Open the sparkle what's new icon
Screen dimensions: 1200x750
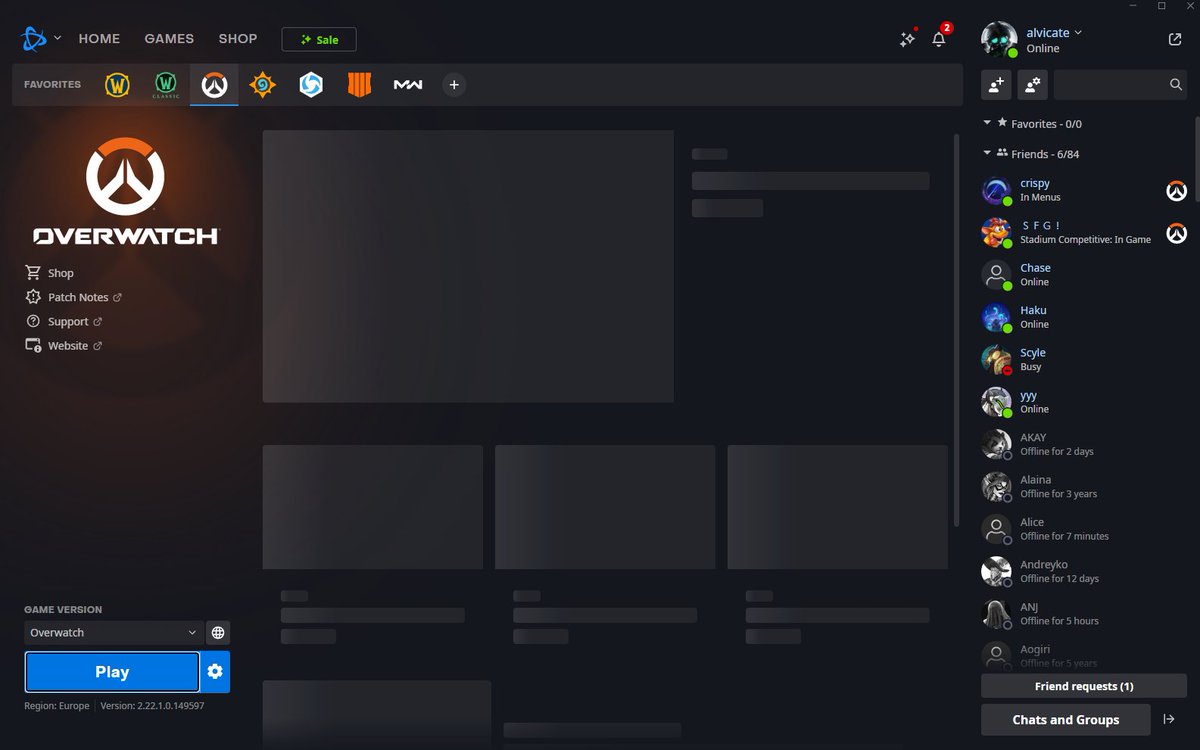(x=907, y=40)
